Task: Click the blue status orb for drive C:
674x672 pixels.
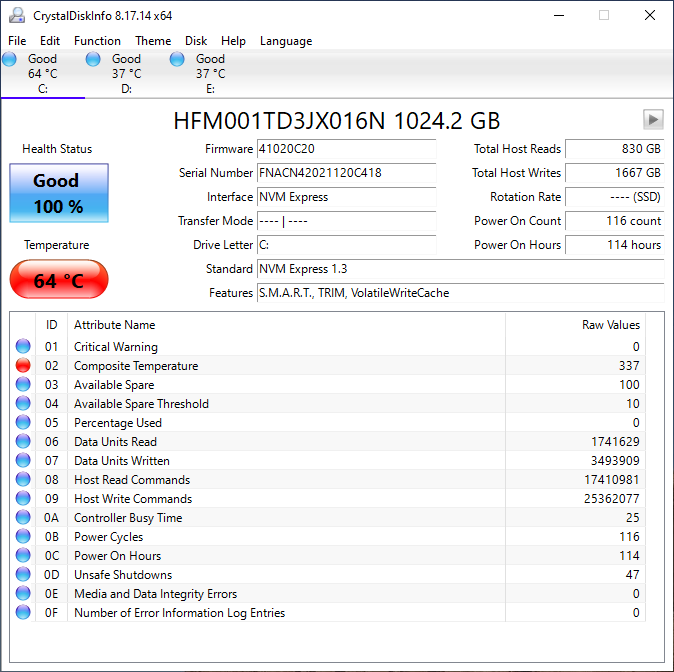Action: coord(9,59)
